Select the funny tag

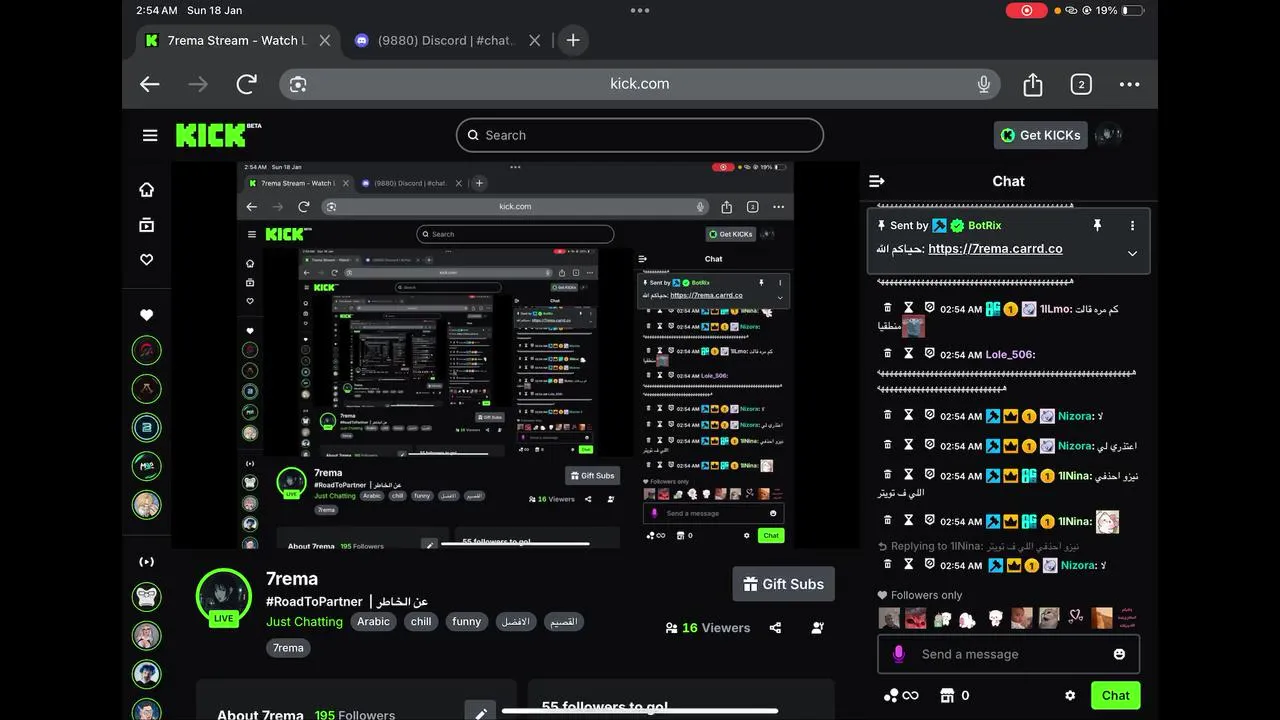(466, 621)
